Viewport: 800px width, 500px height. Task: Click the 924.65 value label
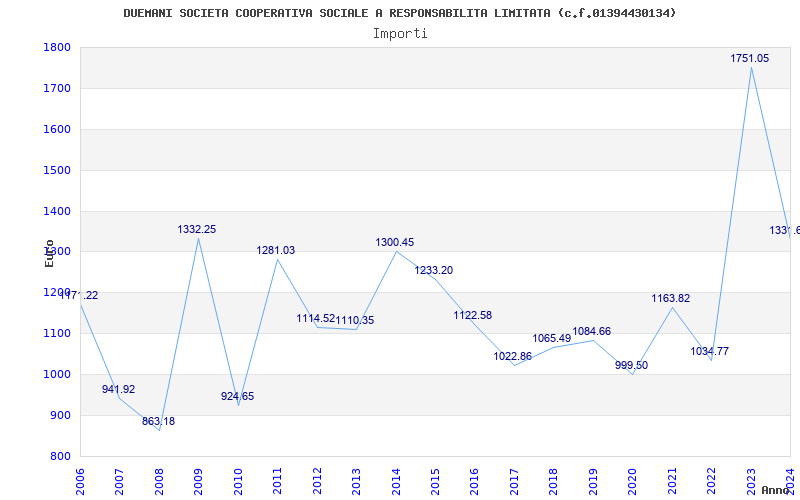pyautogui.click(x=237, y=397)
